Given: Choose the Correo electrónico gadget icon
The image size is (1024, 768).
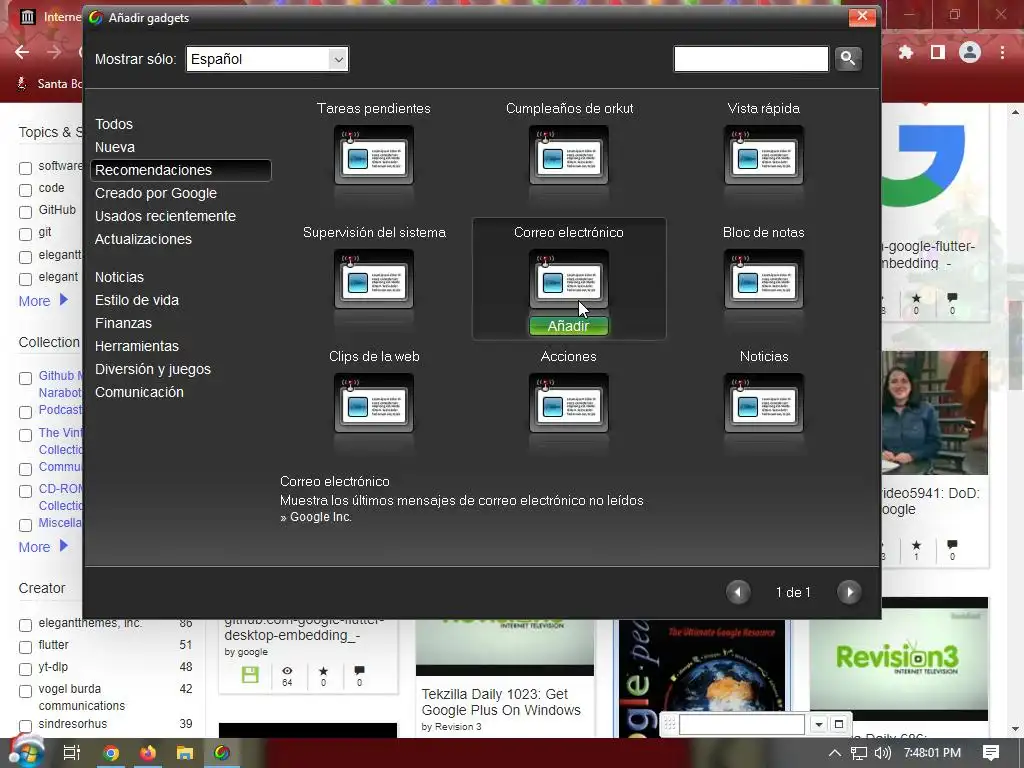Looking at the screenshot, I should click(x=568, y=279).
